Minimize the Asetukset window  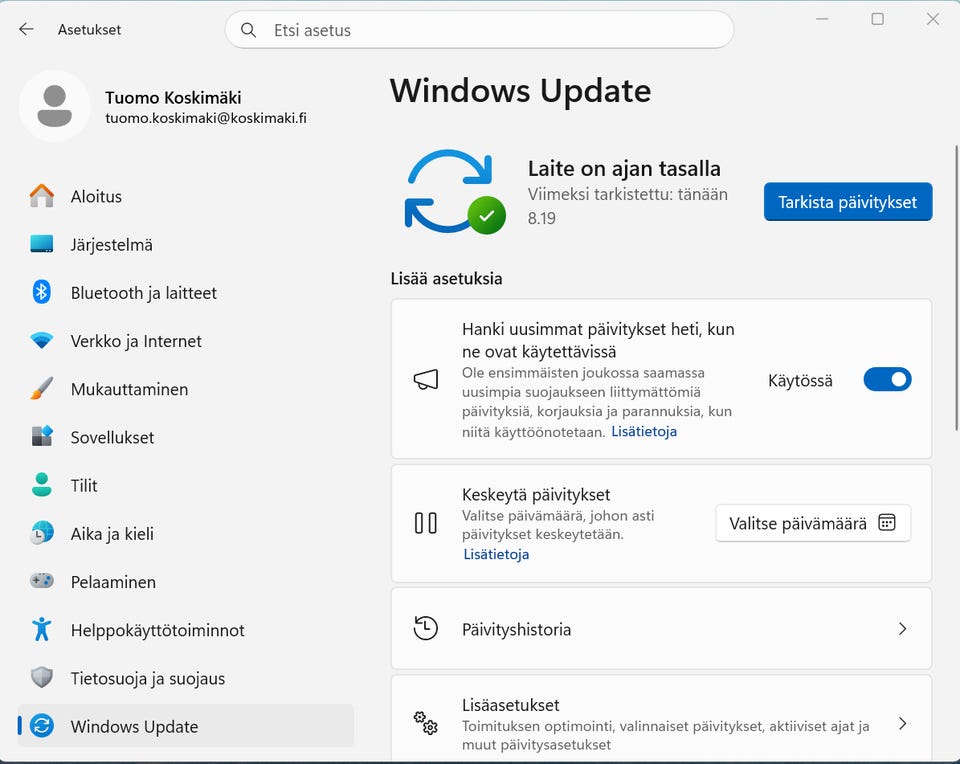(822, 19)
